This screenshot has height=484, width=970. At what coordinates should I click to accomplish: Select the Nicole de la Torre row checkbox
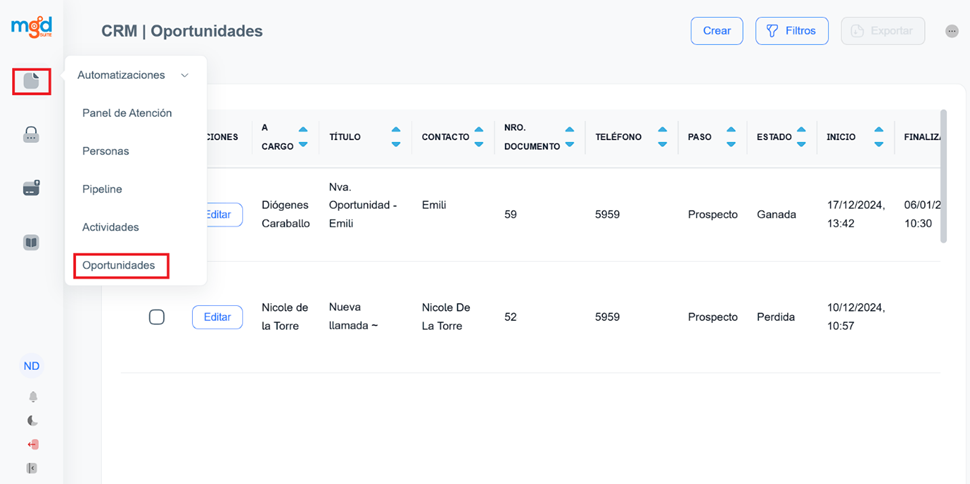point(157,317)
